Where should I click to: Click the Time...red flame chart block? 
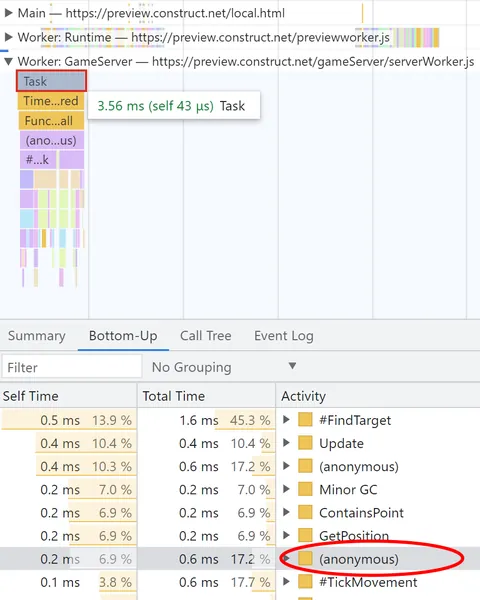pos(51,101)
